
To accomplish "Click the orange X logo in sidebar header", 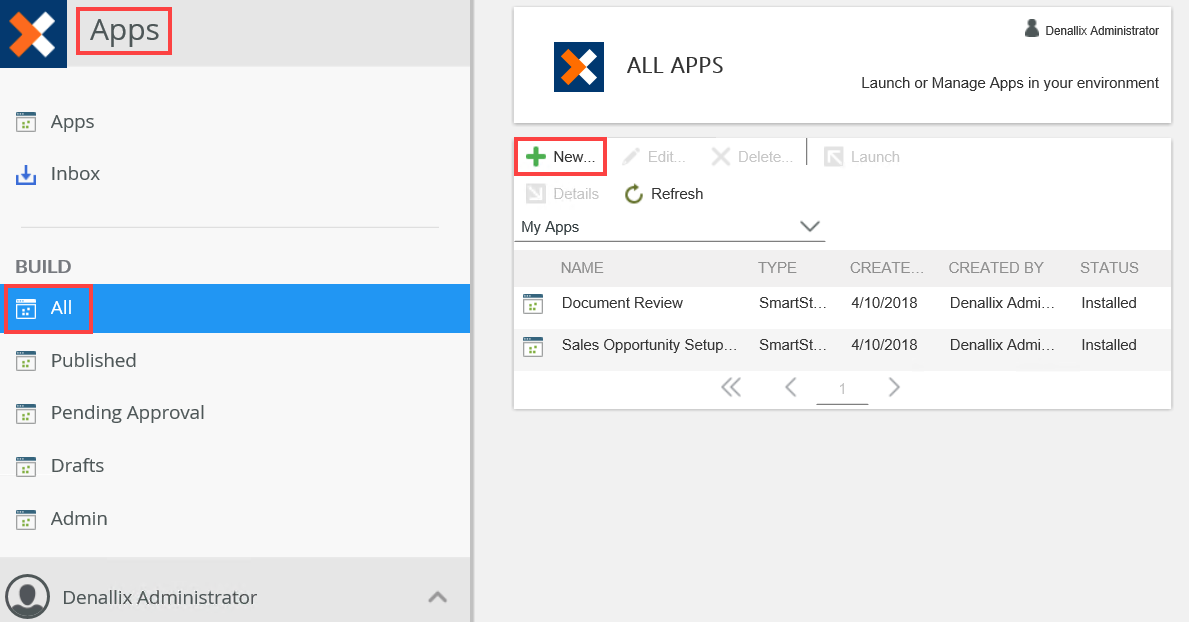I will [33, 34].
